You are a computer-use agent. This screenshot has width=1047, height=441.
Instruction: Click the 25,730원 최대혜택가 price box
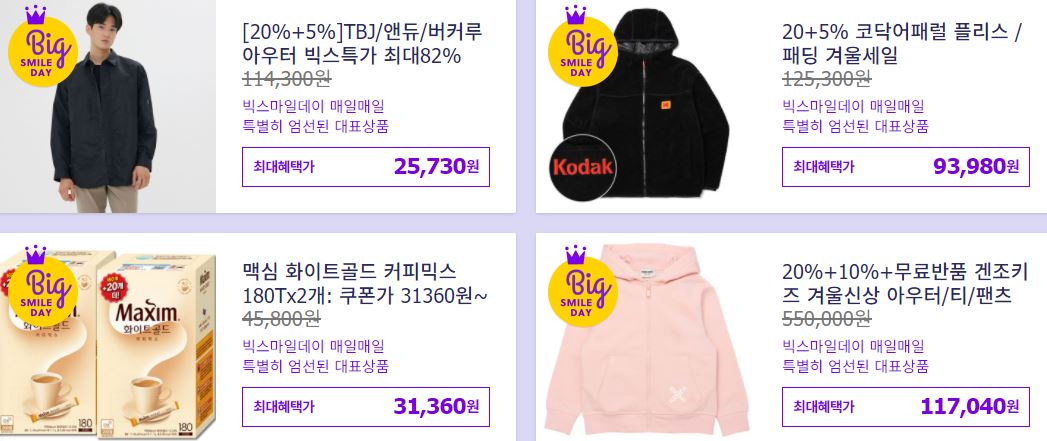pyautogui.click(x=366, y=167)
